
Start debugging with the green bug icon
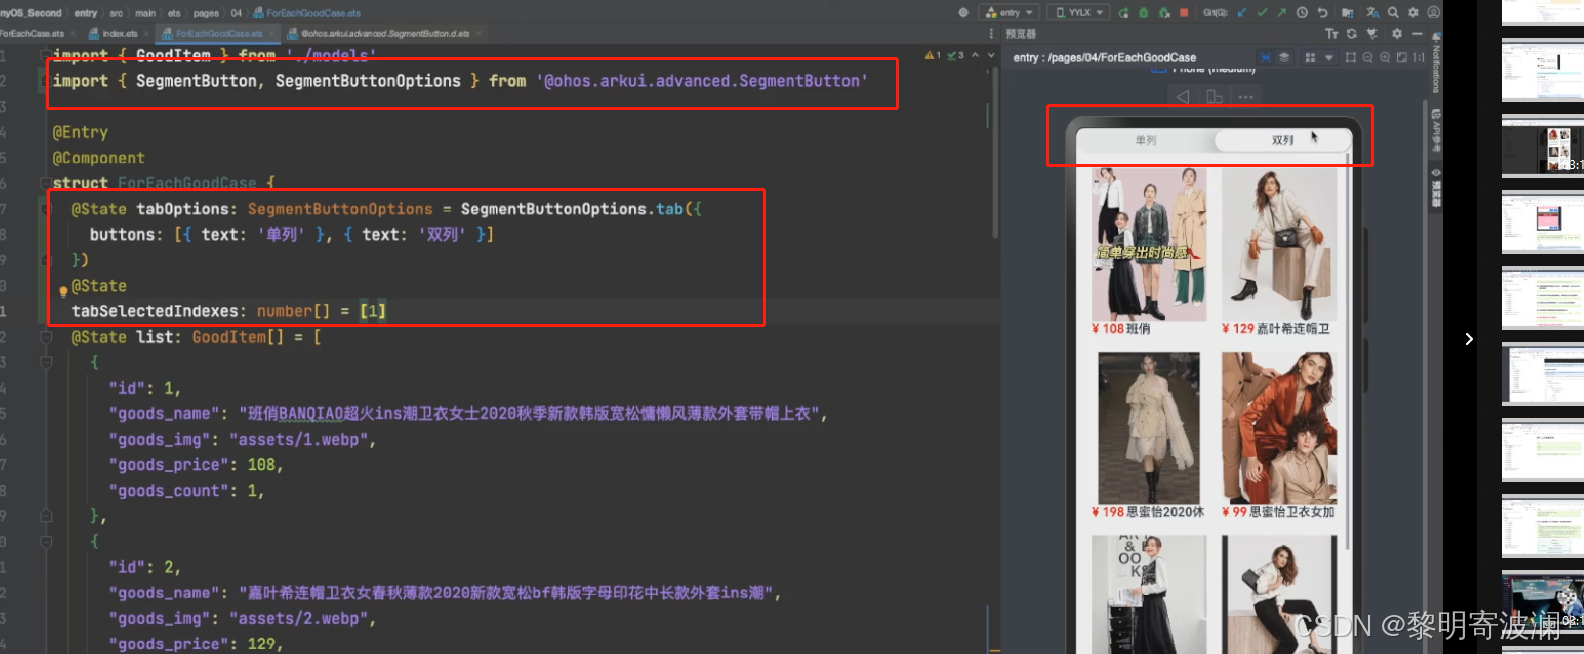(x=1144, y=13)
